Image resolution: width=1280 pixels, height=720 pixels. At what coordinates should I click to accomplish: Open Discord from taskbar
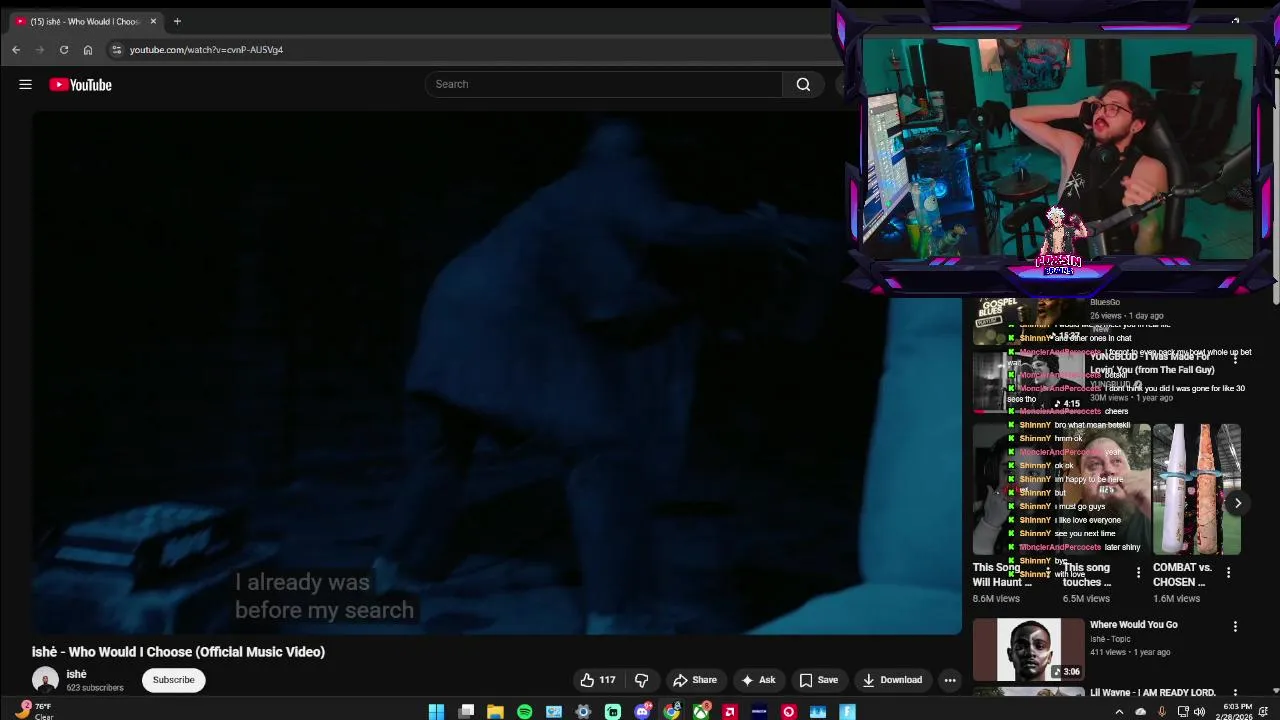[642, 712]
